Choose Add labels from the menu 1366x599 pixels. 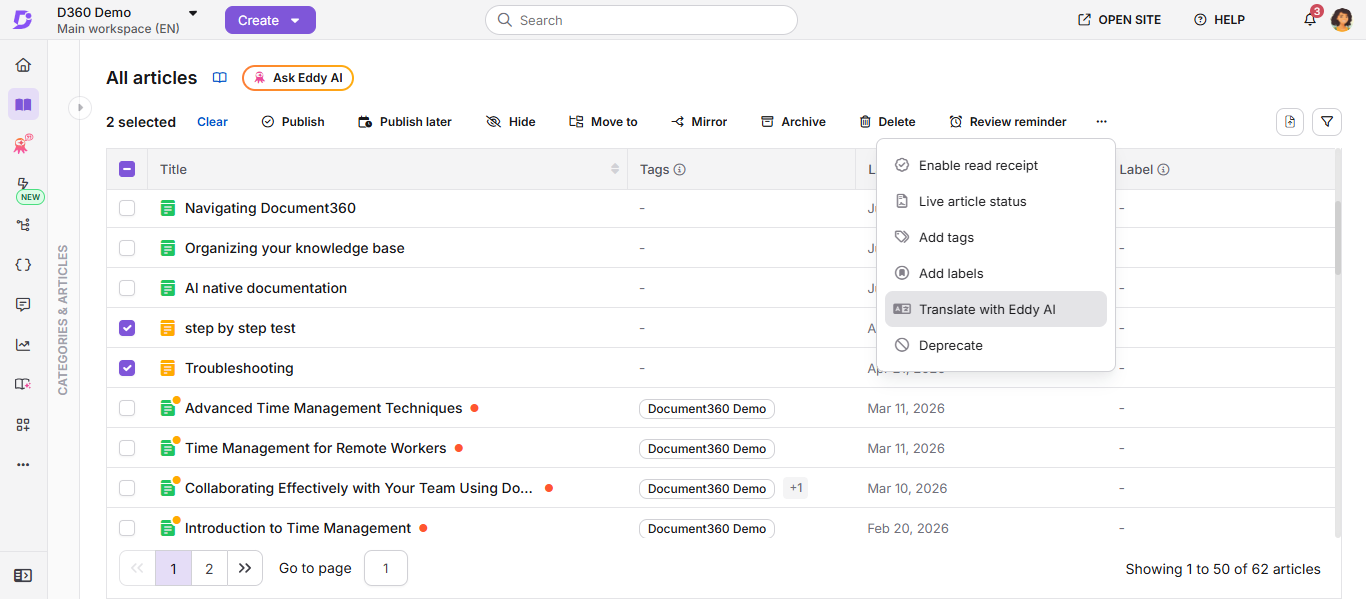click(996, 273)
